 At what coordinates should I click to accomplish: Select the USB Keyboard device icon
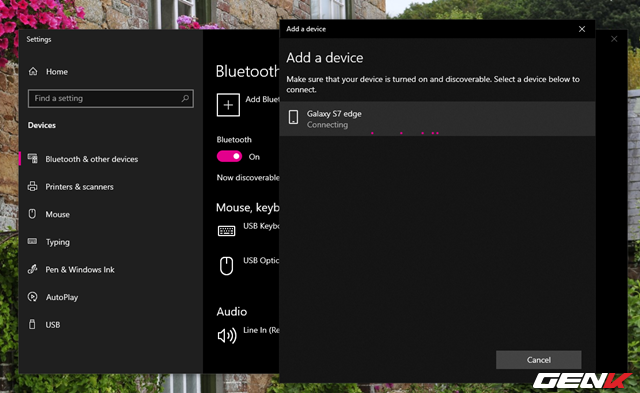coord(226,231)
